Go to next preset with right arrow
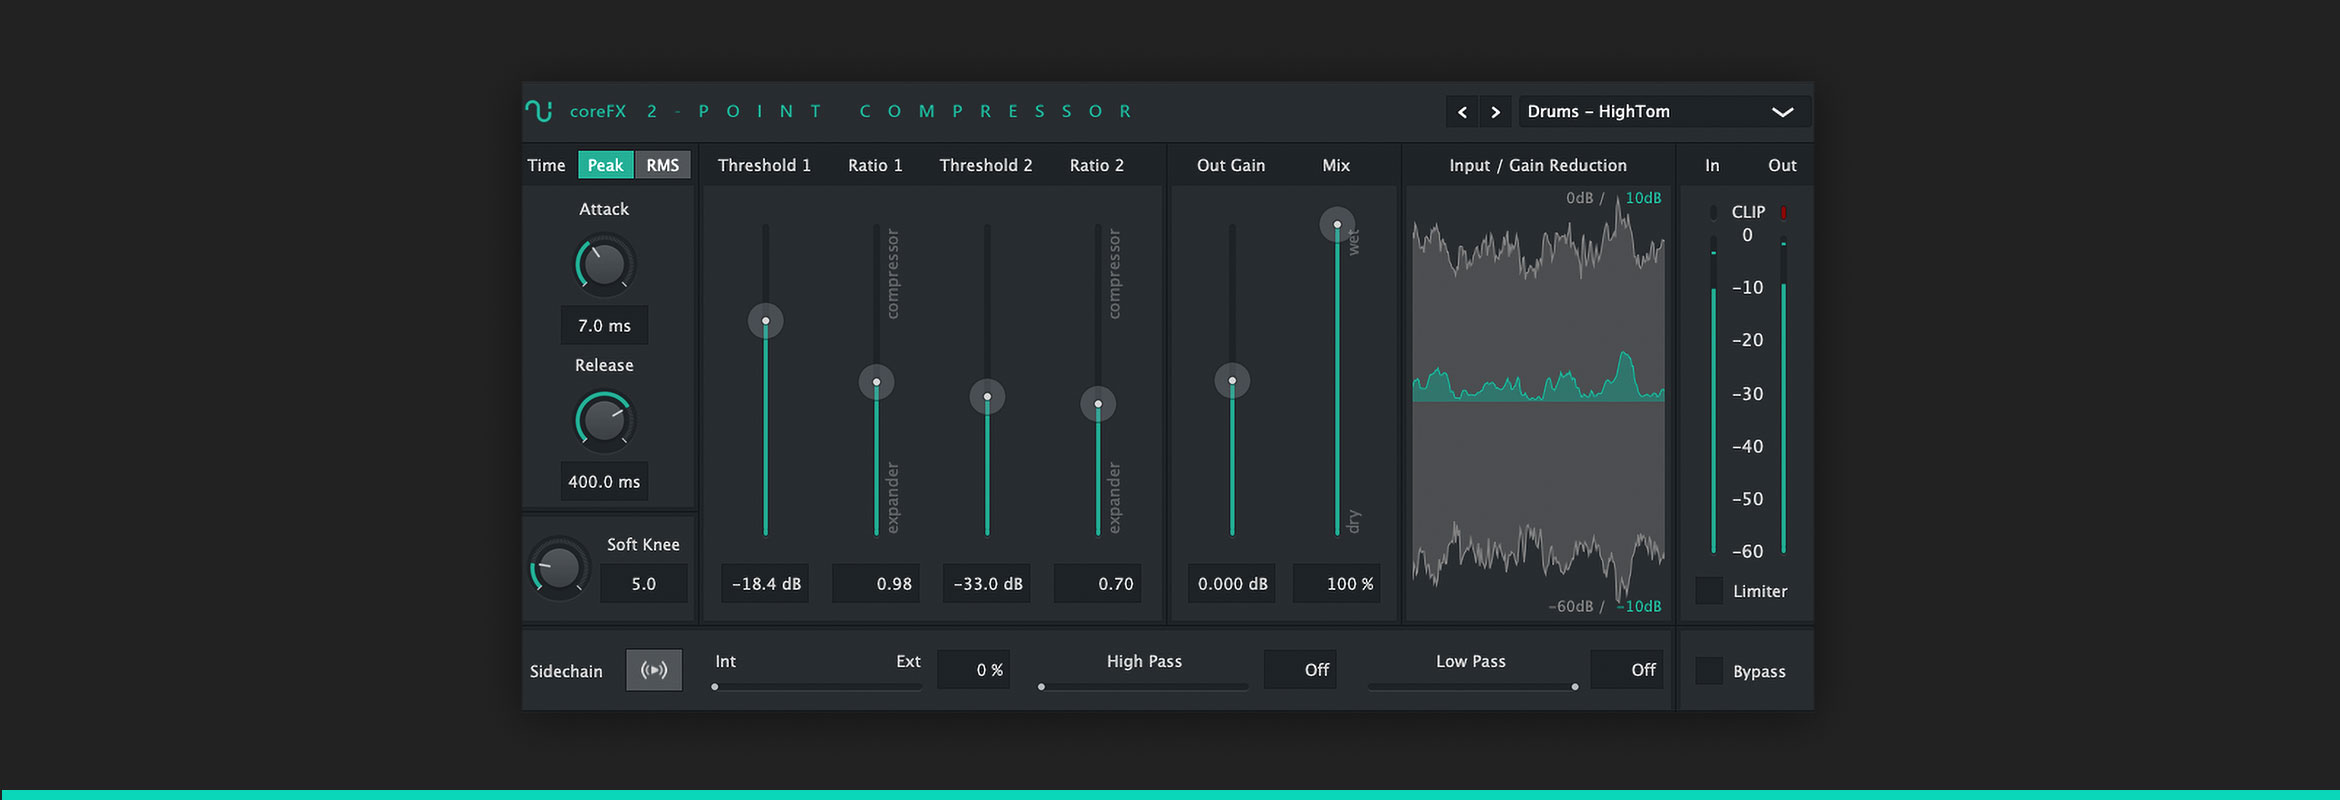 tap(1495, 112)
